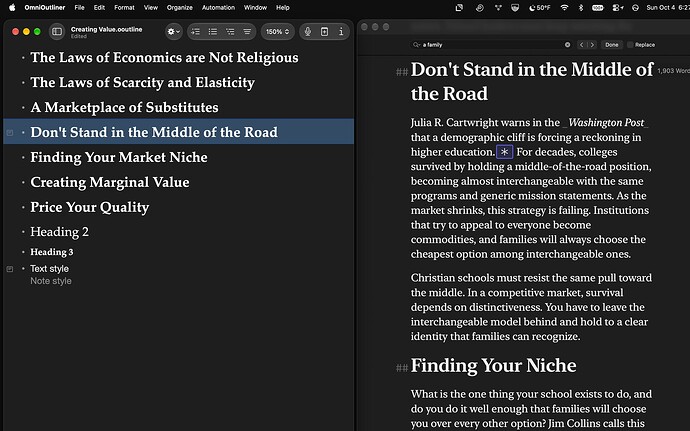Viewport: 690px width, 431px height.
Task: Click the indented outline icon in toolbar
Action: tap(230, 31)
